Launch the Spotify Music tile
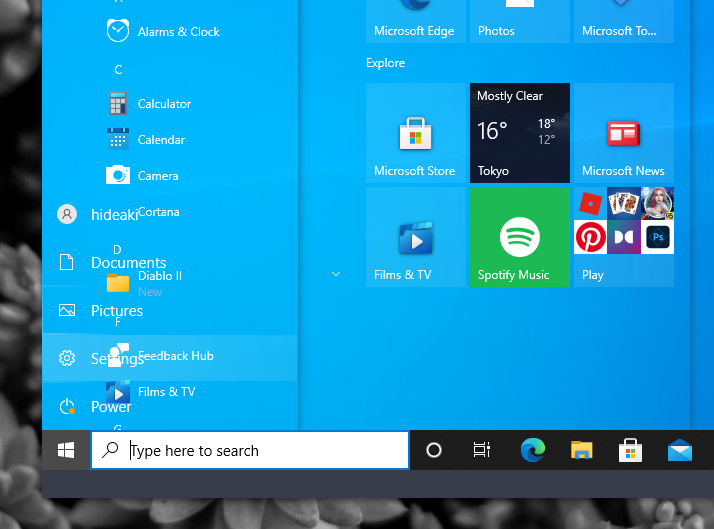Screen dimensions: 714x529 coord(520,237)
